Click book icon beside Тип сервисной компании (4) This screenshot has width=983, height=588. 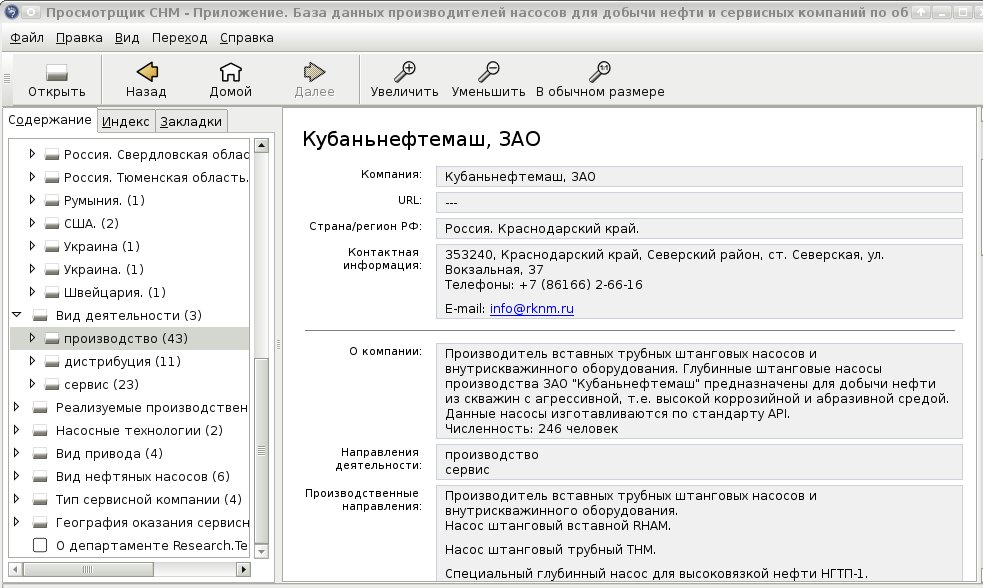click(x=40, y=500)
